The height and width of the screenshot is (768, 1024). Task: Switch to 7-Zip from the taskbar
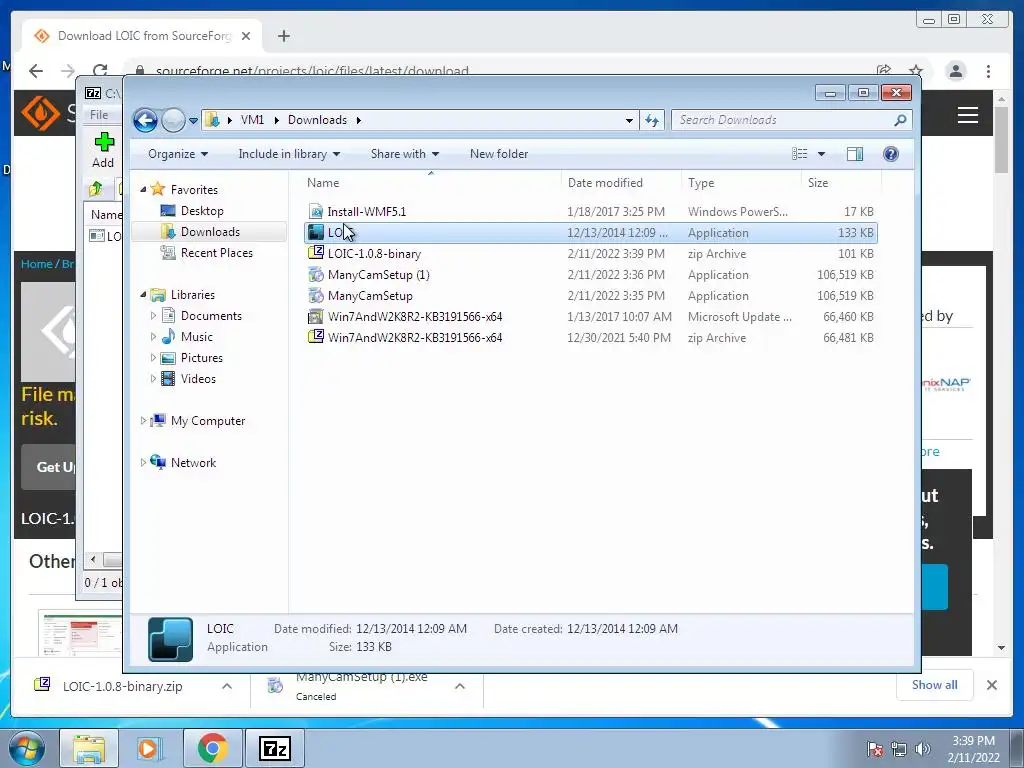274,748
